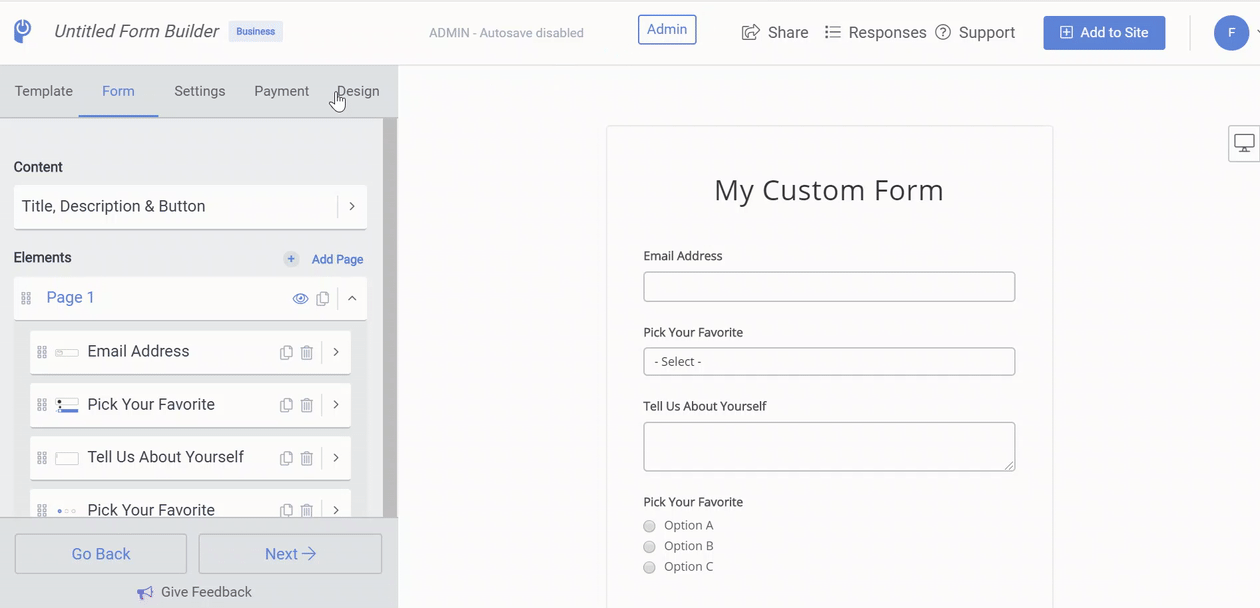Collapse the Page 1 elements list
The height and width of the screenshot is (608, 1260).
click(x=352, y=299)
